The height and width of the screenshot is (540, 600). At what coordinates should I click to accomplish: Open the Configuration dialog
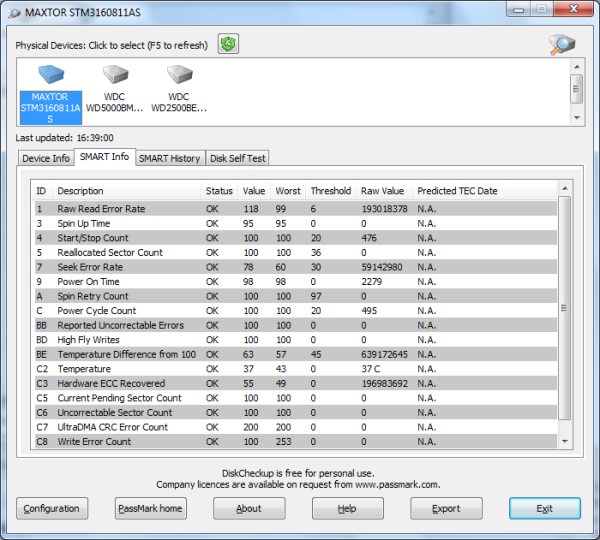click(x=52, y=509)
